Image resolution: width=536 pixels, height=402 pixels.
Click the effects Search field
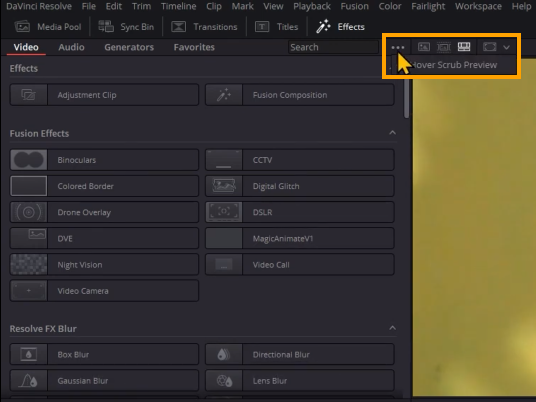333,47
